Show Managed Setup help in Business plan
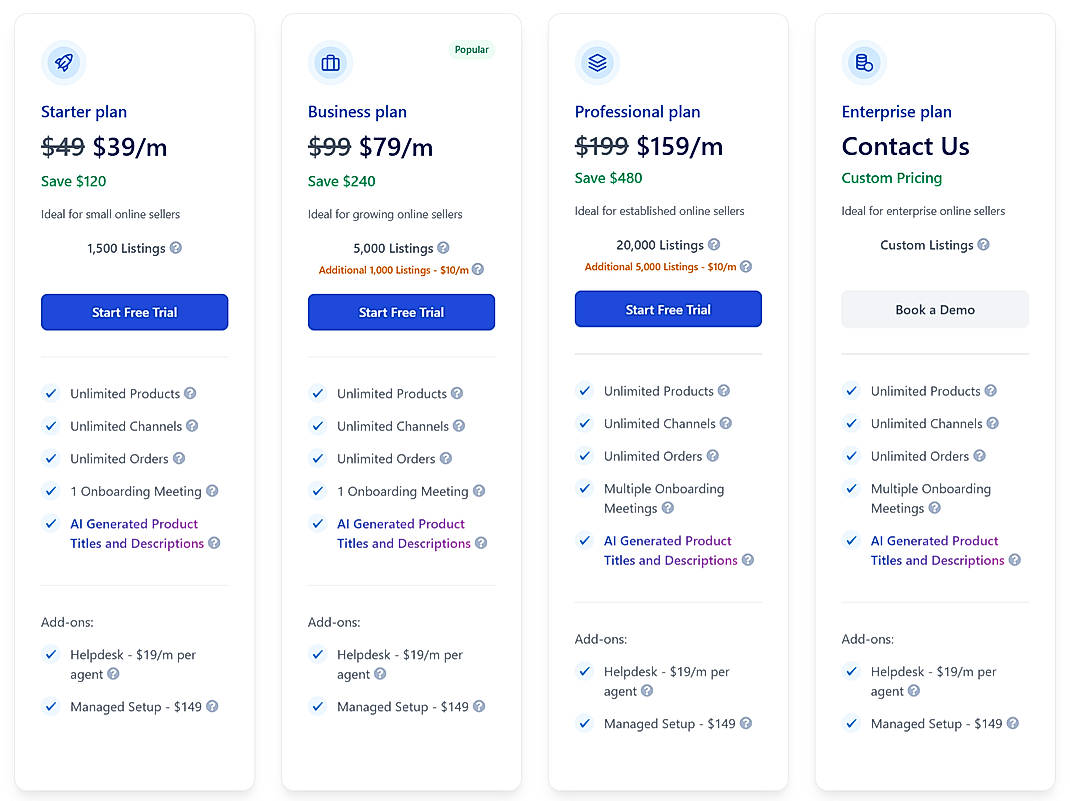The image size is (1070, 801). coord(479,706)
